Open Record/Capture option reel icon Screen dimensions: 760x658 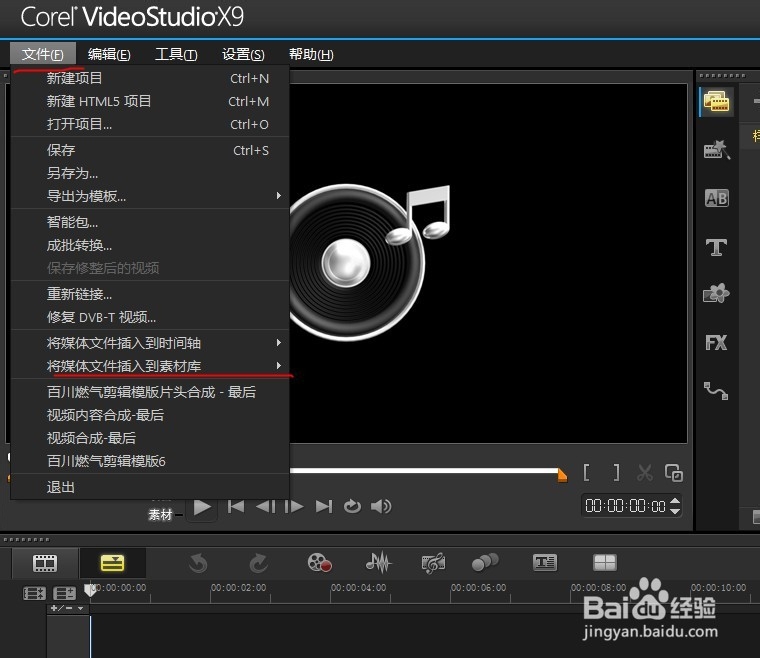pos(319,563)
